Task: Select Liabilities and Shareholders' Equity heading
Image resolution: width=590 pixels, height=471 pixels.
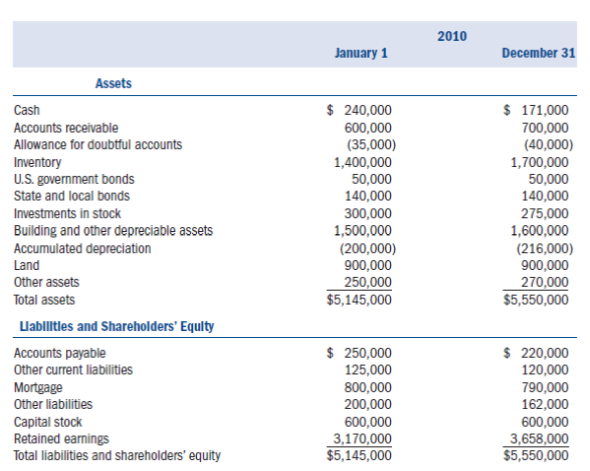Action: tap(117, 326)
